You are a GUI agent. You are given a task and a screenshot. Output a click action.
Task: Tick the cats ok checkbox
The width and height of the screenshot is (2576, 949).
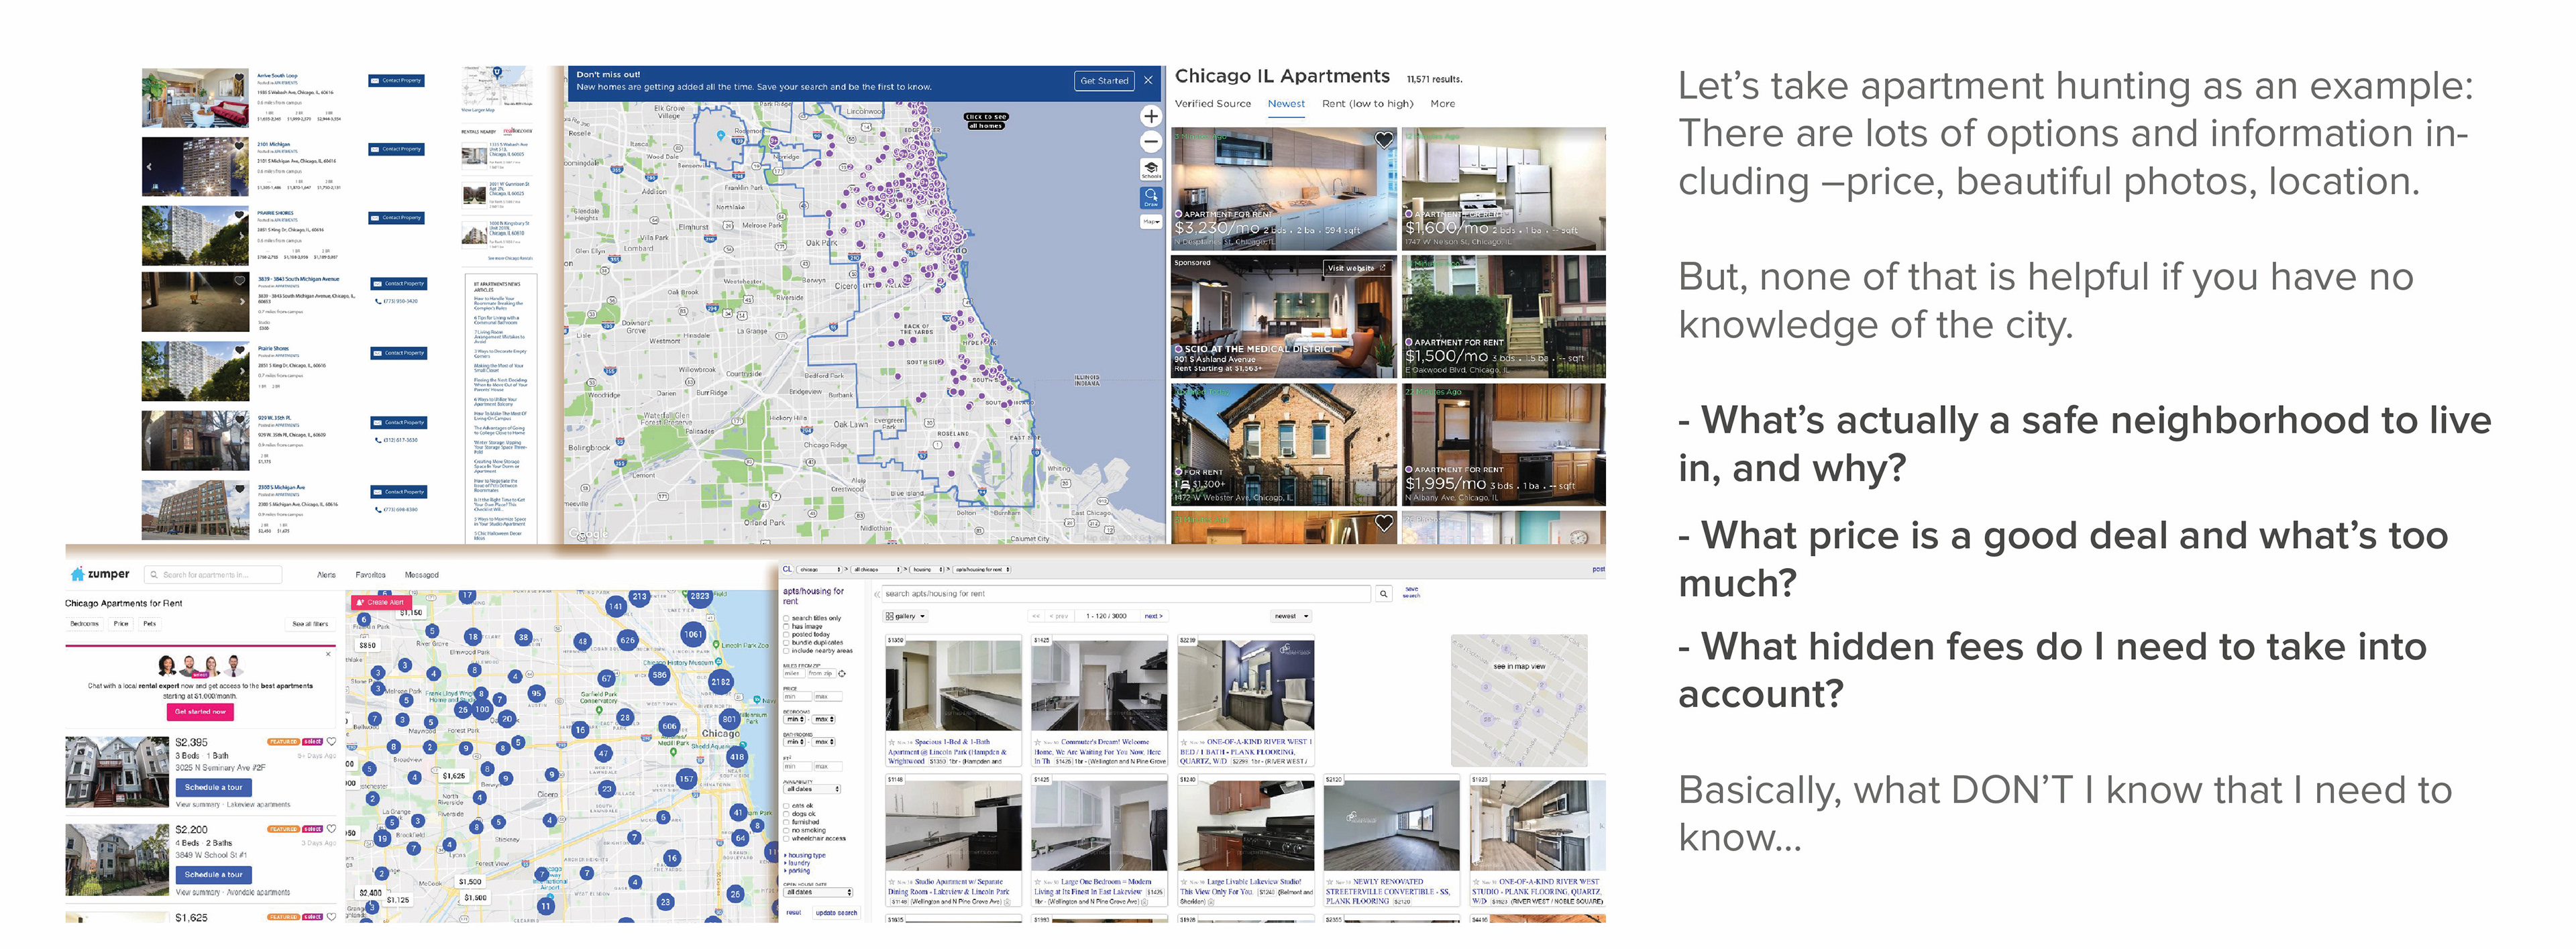pos(787,806)
